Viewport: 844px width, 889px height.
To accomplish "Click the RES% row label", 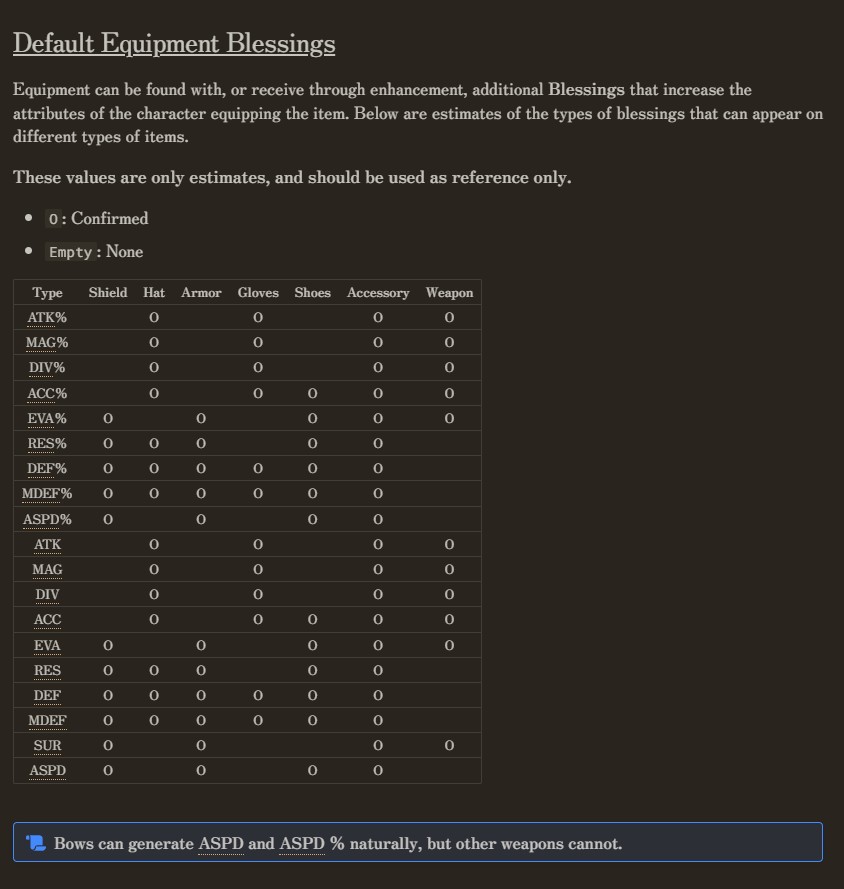I will [x=47, y=443].
